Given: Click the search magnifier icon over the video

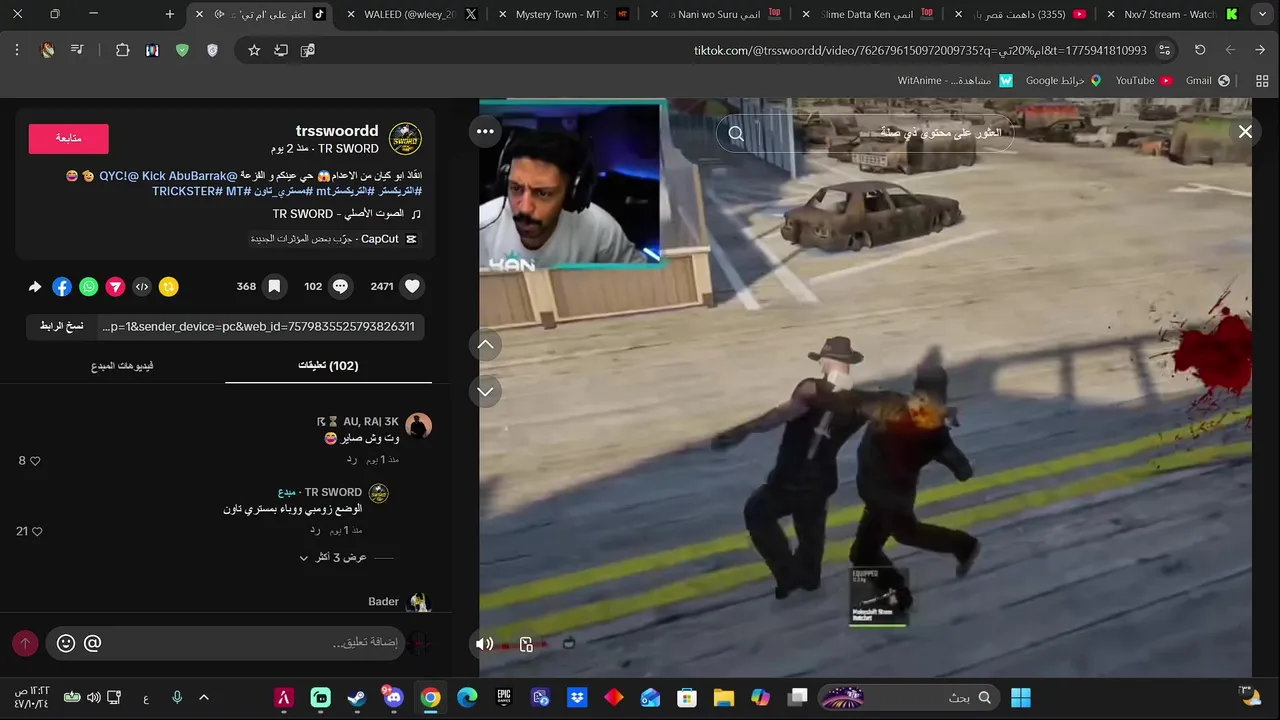Looking at the screenshot, I should click(x=736, y=133).
